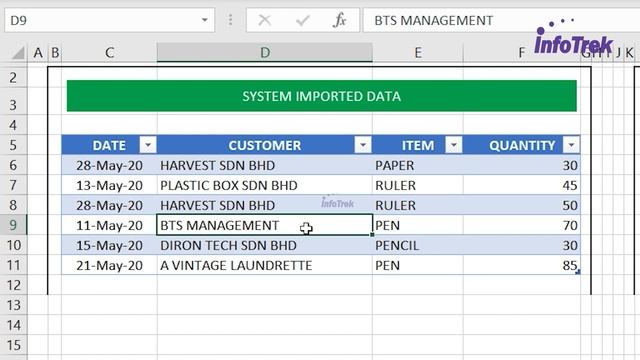Viewport: 640px width, 360px height.
Task: Select column header D
Action: click(265, 53)
